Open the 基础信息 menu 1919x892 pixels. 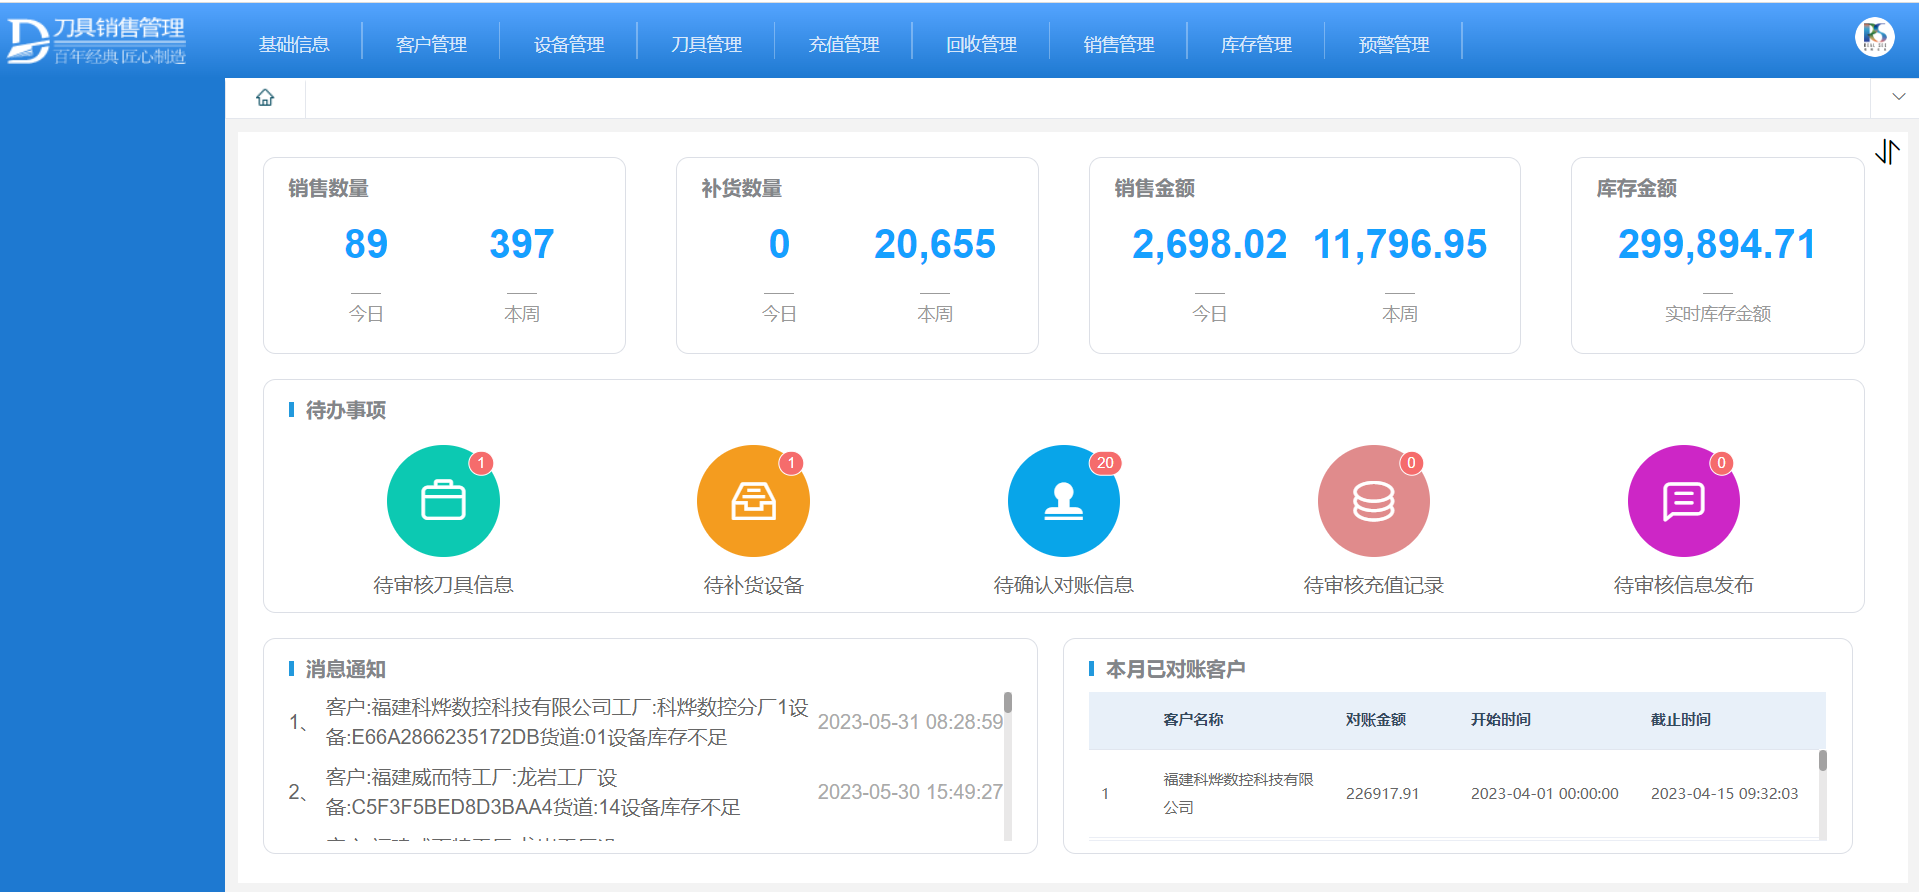tap(294, 45)
